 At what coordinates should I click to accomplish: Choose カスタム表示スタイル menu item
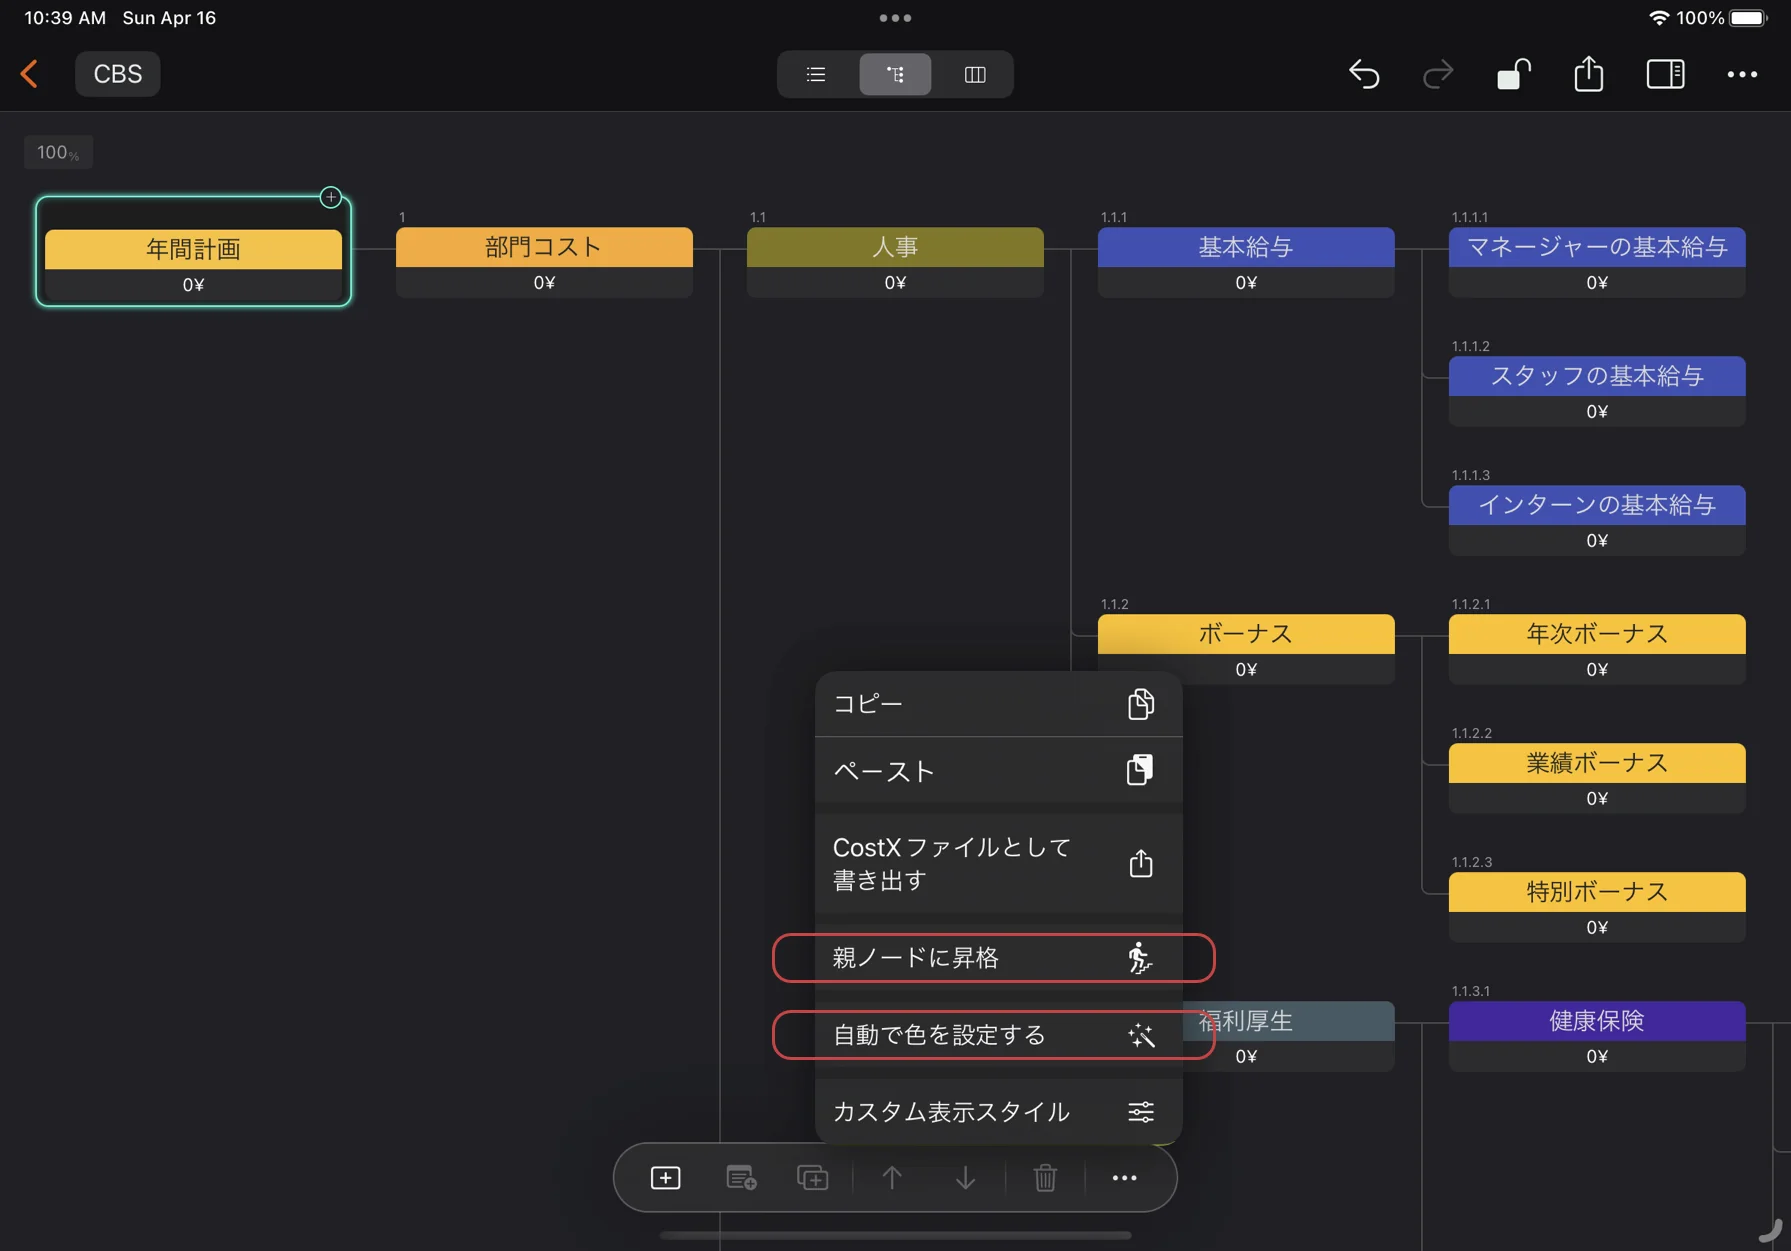(997, 1111)
